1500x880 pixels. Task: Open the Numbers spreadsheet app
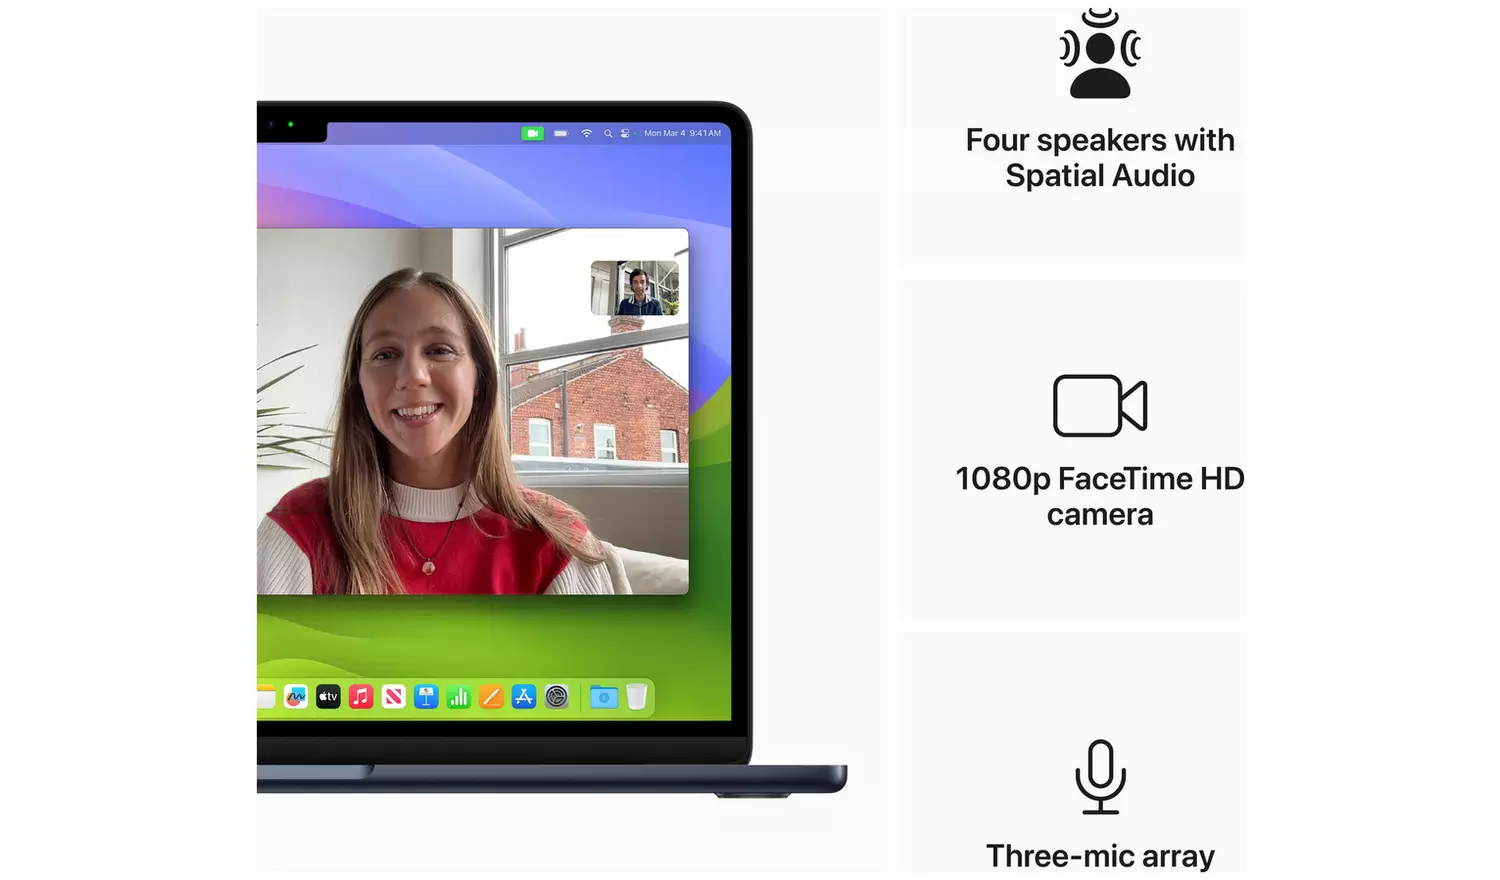tap(459, 697)
